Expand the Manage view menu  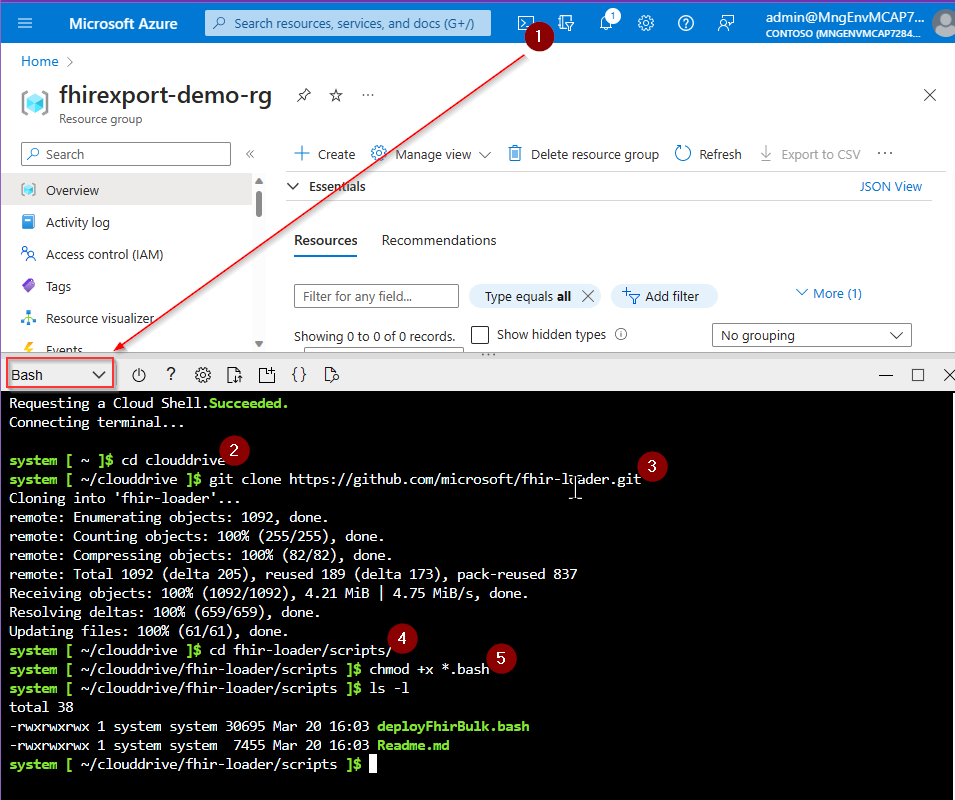pos(431,154)
